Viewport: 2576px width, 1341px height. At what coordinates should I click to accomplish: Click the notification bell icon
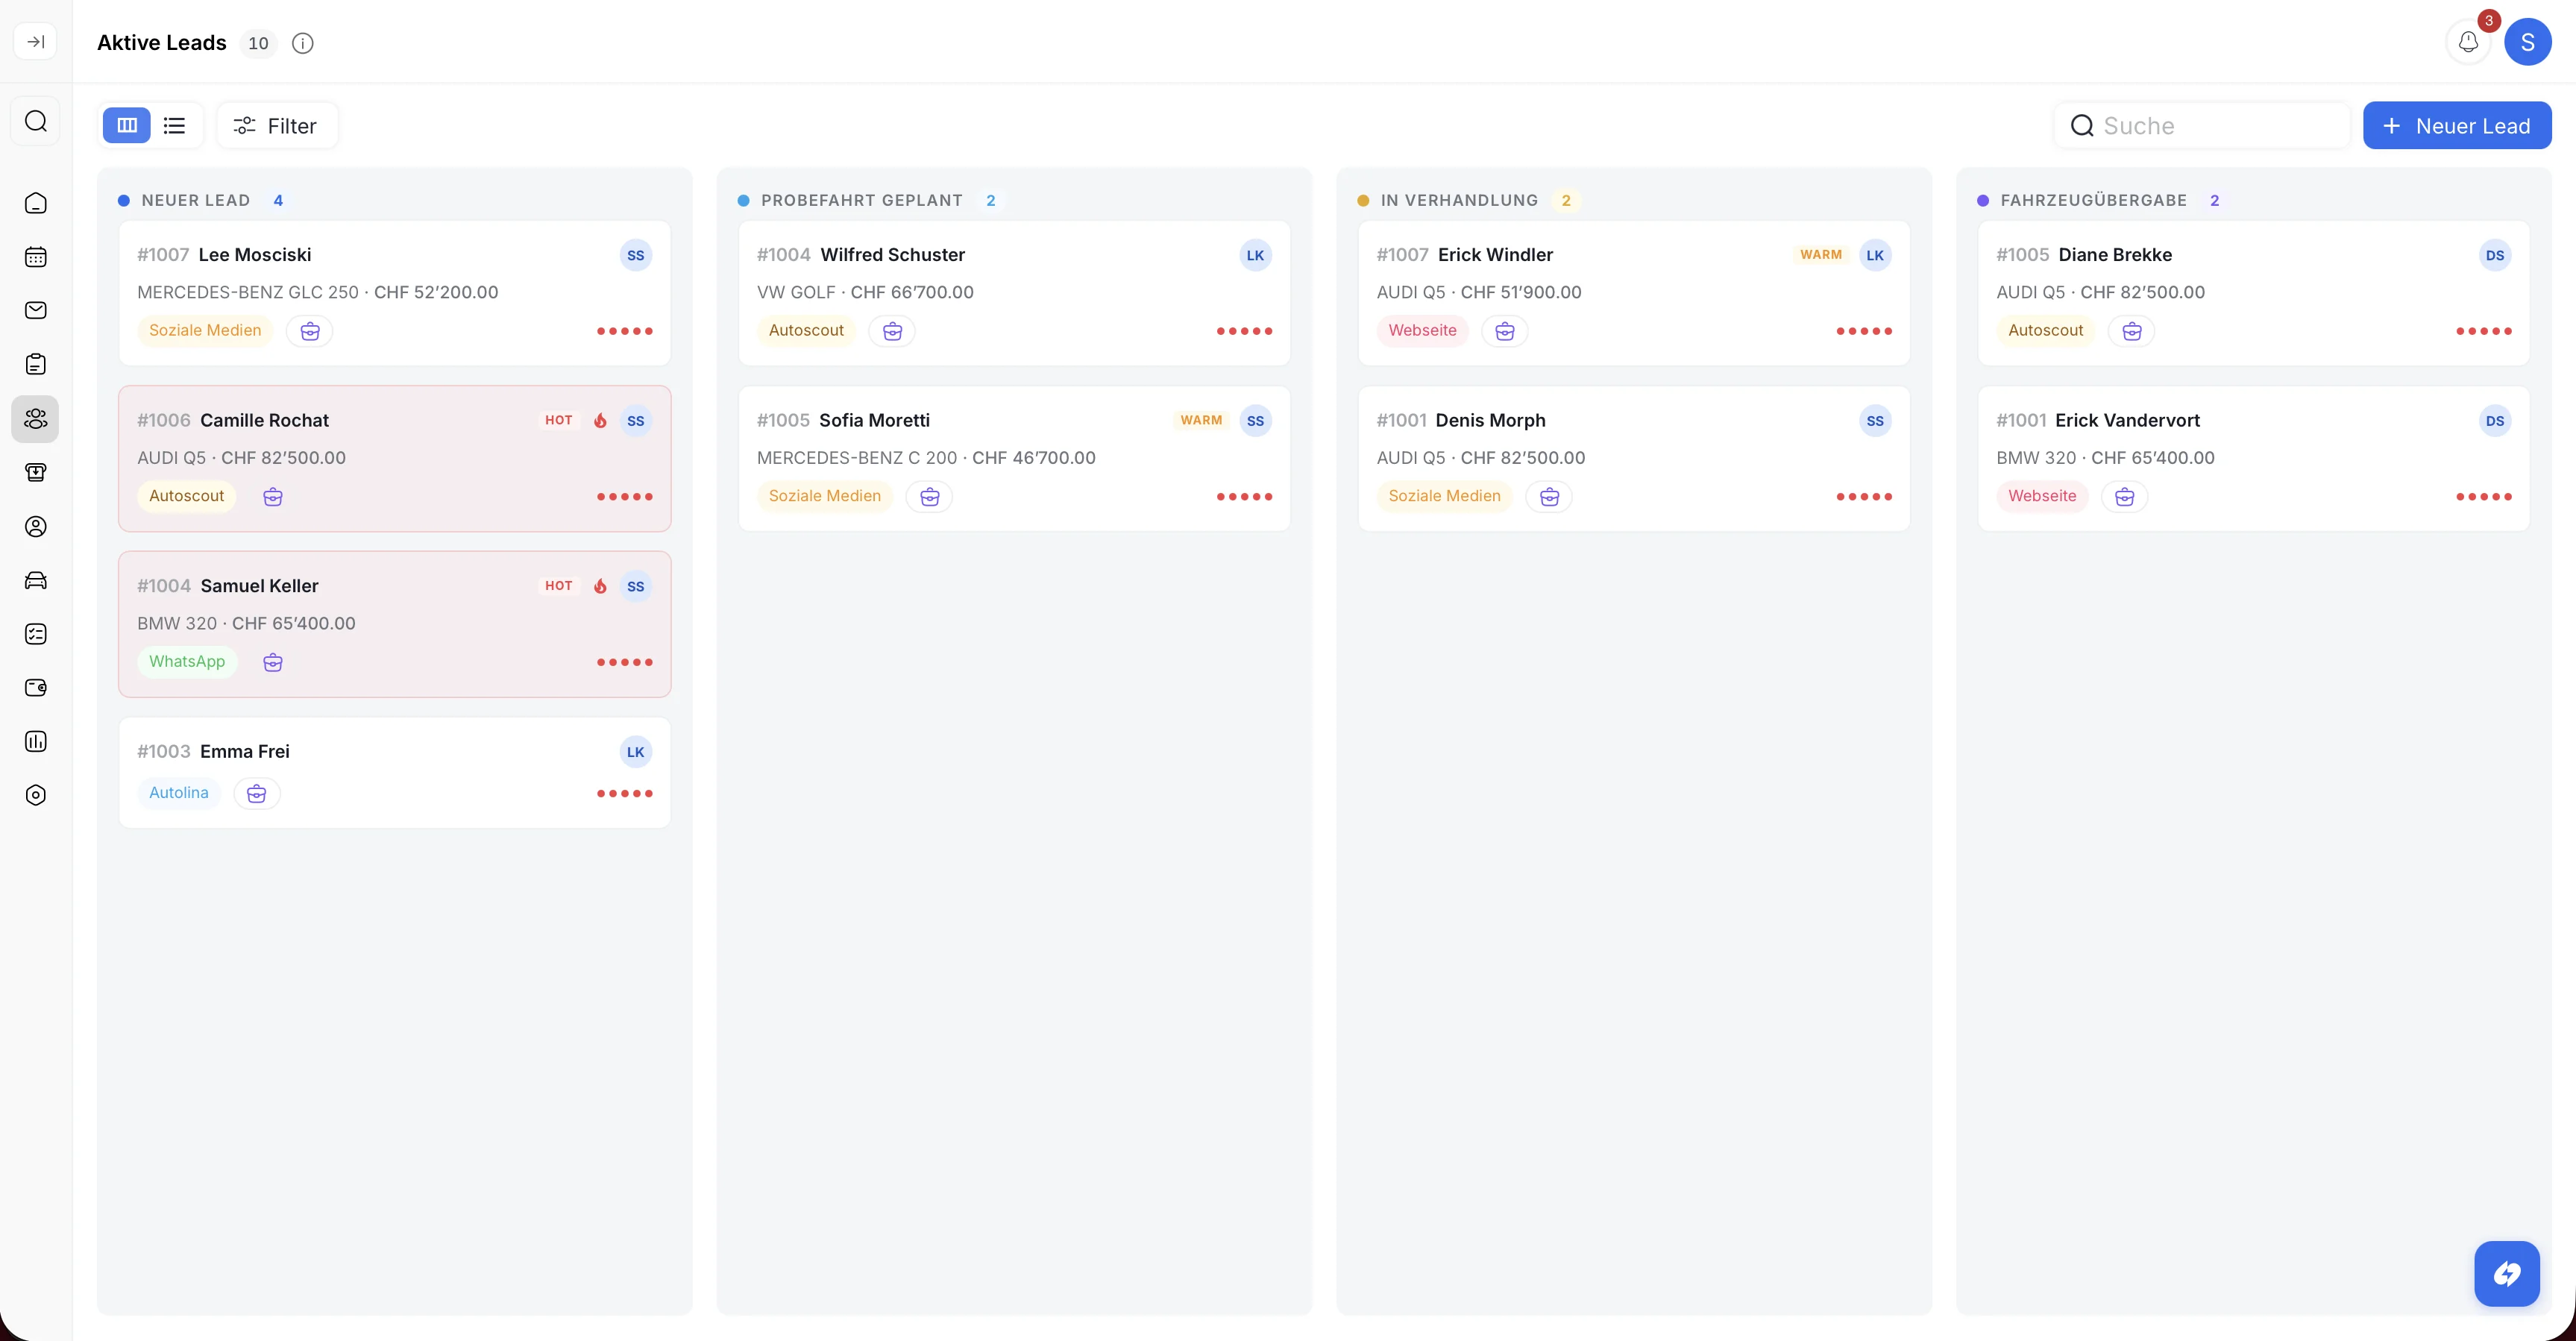(2468, 42)
